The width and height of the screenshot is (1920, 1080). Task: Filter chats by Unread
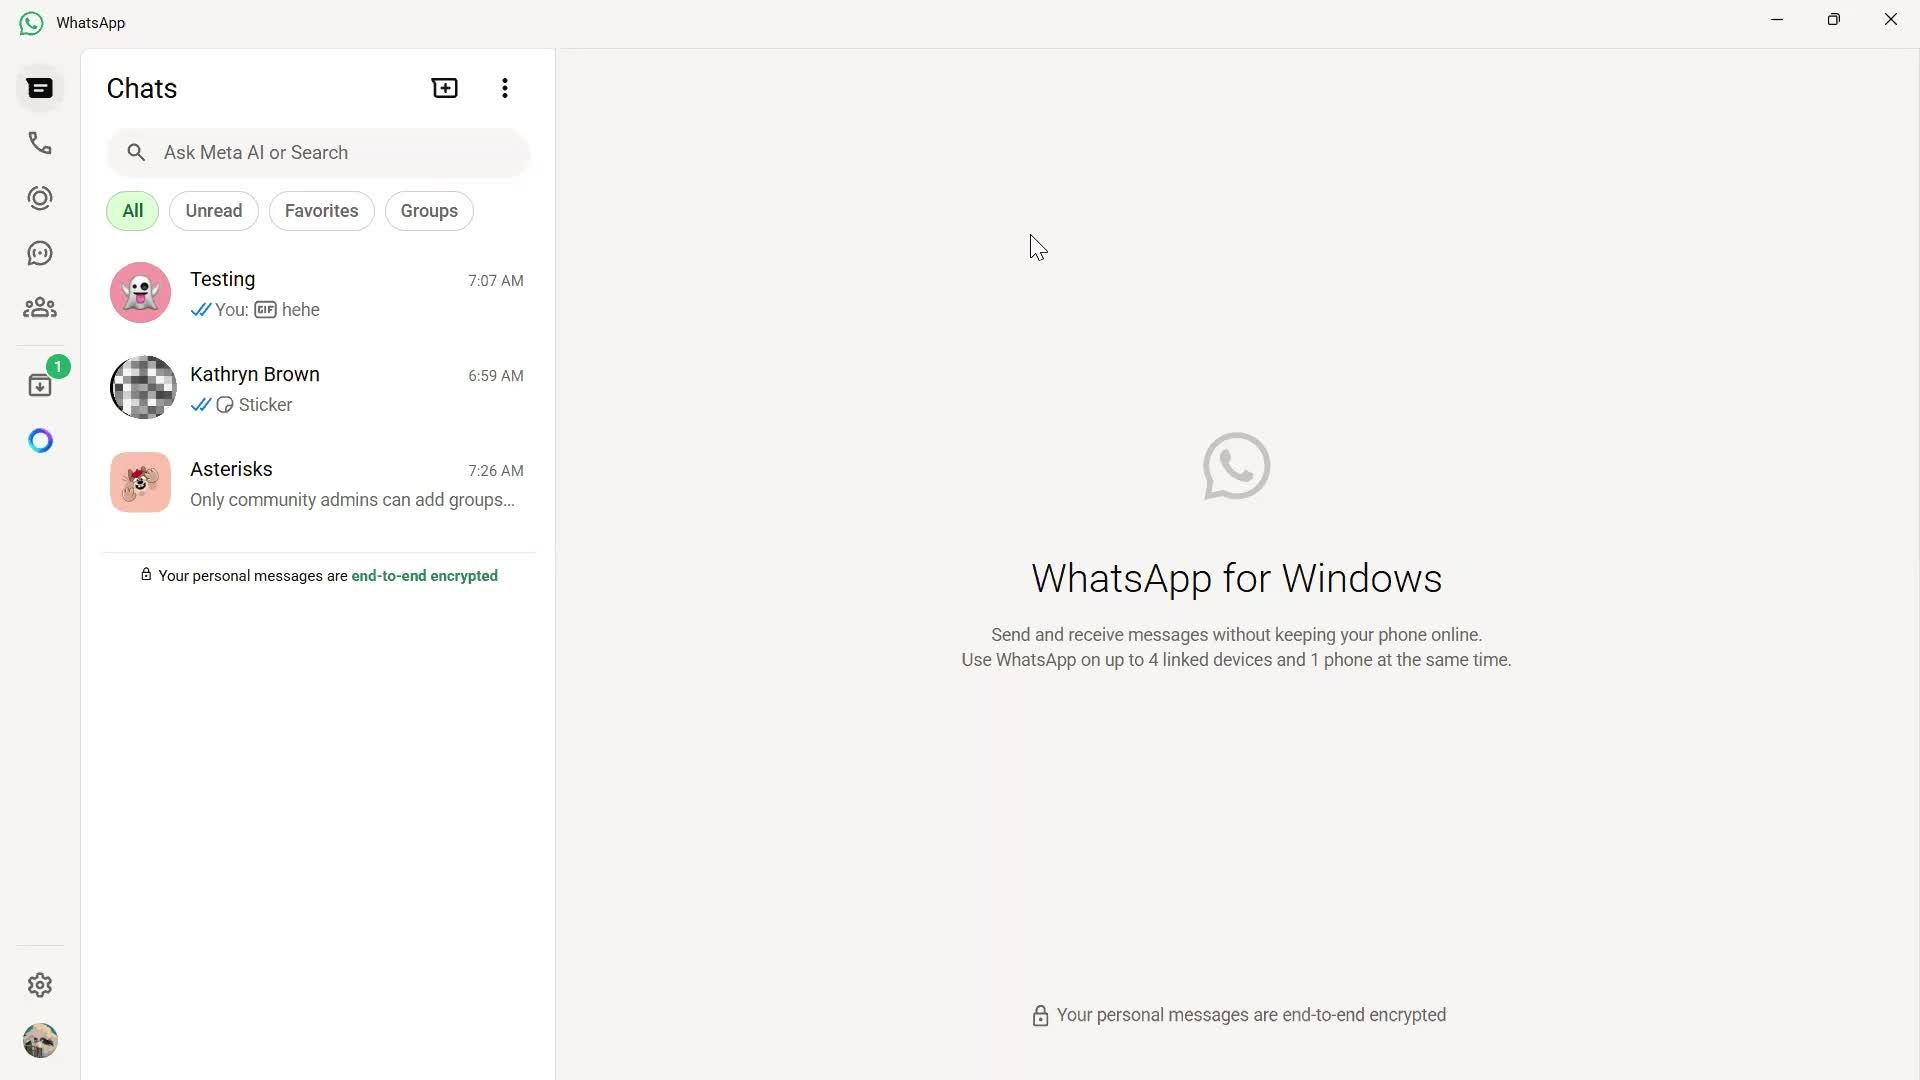click(x=213, y=210)
